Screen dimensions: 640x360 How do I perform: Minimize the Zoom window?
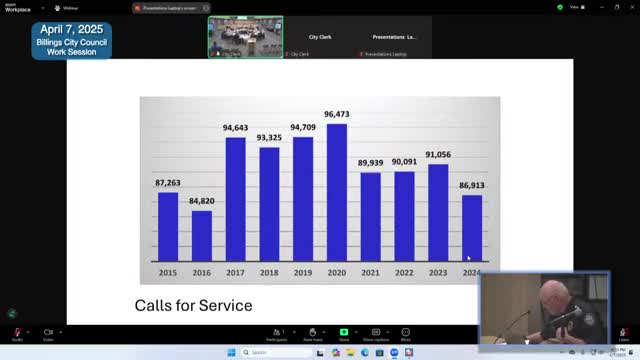point(602,7)
